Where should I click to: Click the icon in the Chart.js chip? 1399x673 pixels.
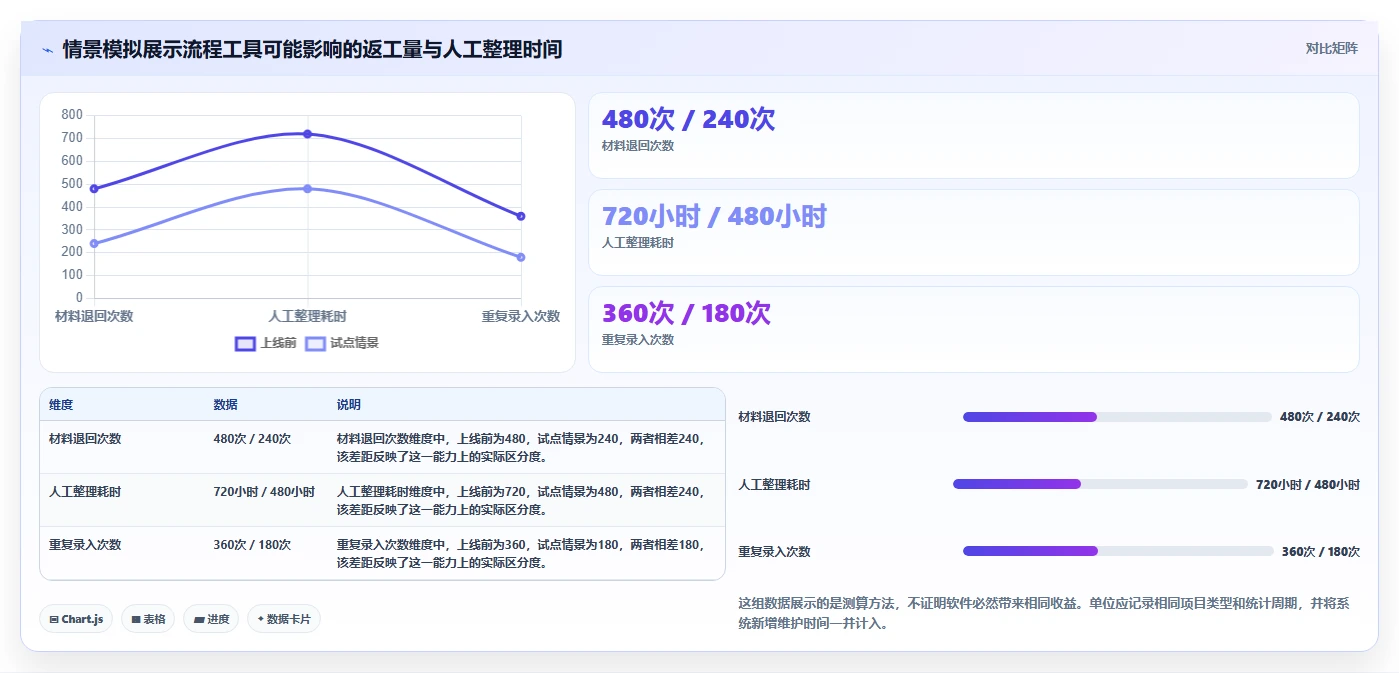point(54,620)
